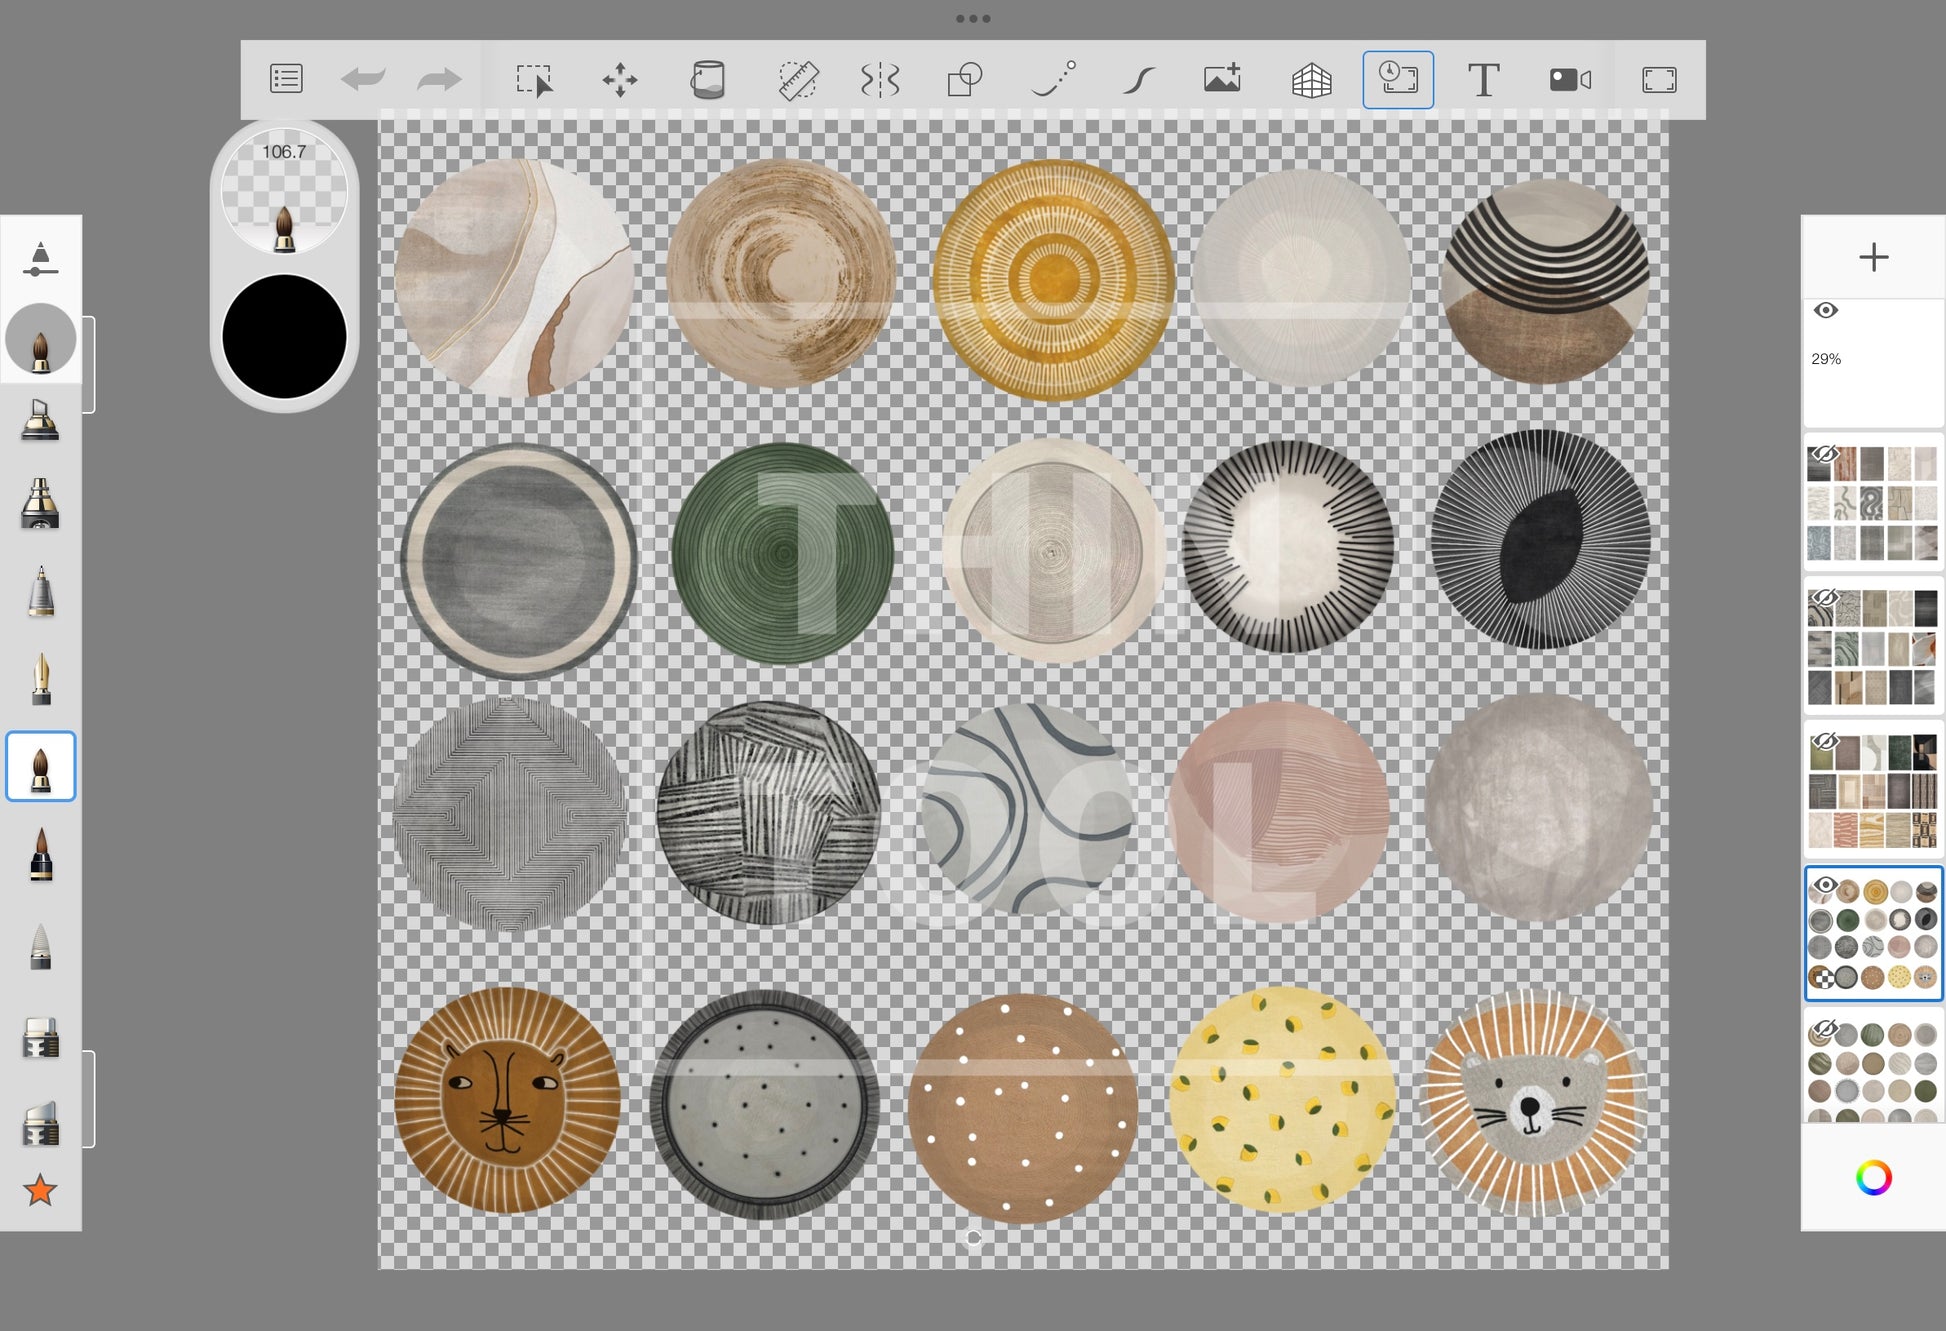Open the main menu list icon
This screenshot has width=1946, height=1331.
tap(286, 79)
